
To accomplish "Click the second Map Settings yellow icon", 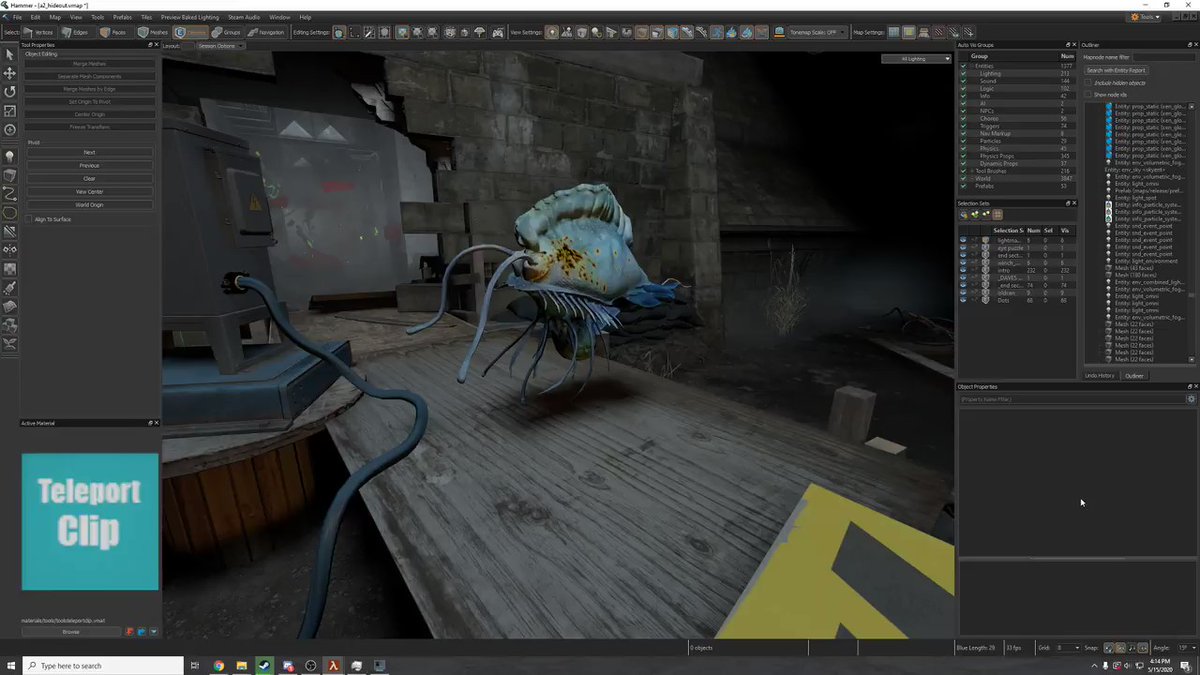I will click(x=909, y=32).
